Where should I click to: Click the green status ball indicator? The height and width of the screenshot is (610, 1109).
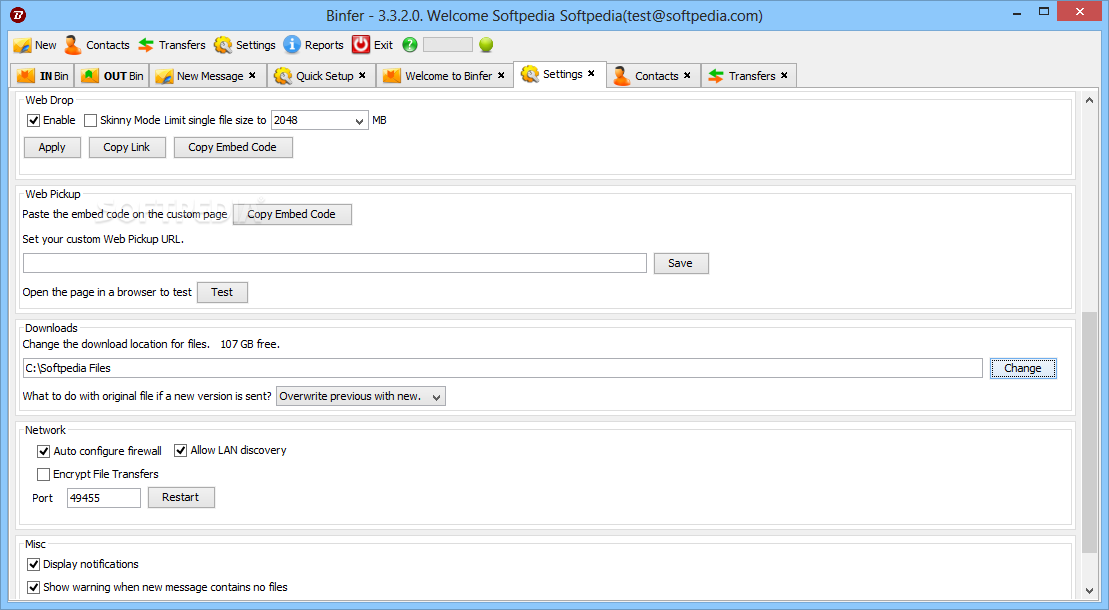point(486,45)
